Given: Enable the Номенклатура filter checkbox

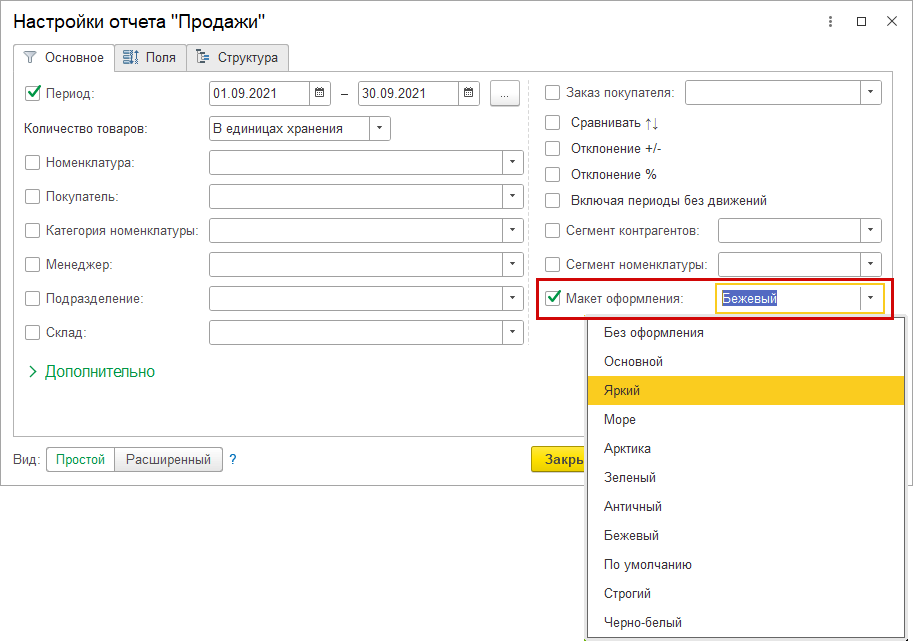Looking at the screenshot, I should 33,162.
